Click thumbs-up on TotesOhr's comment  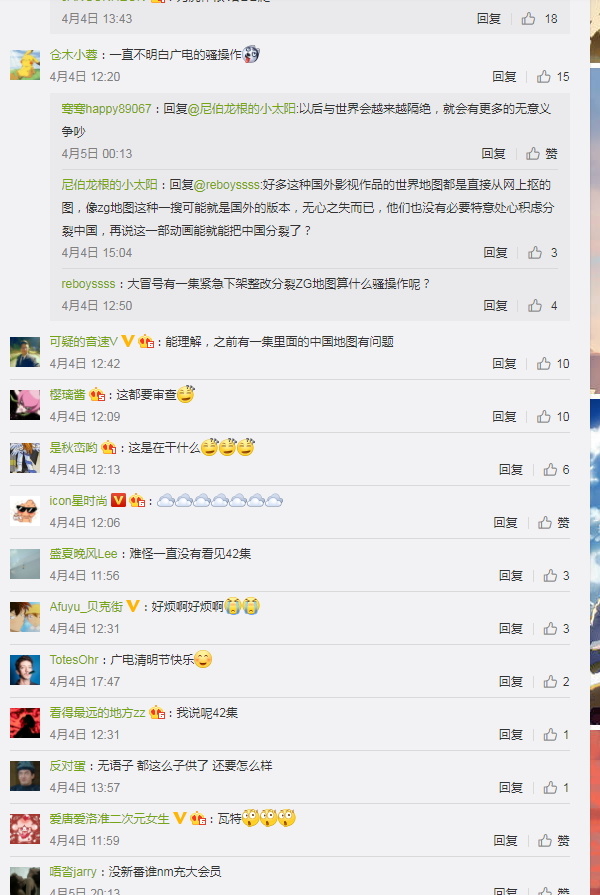pos(550,682)
